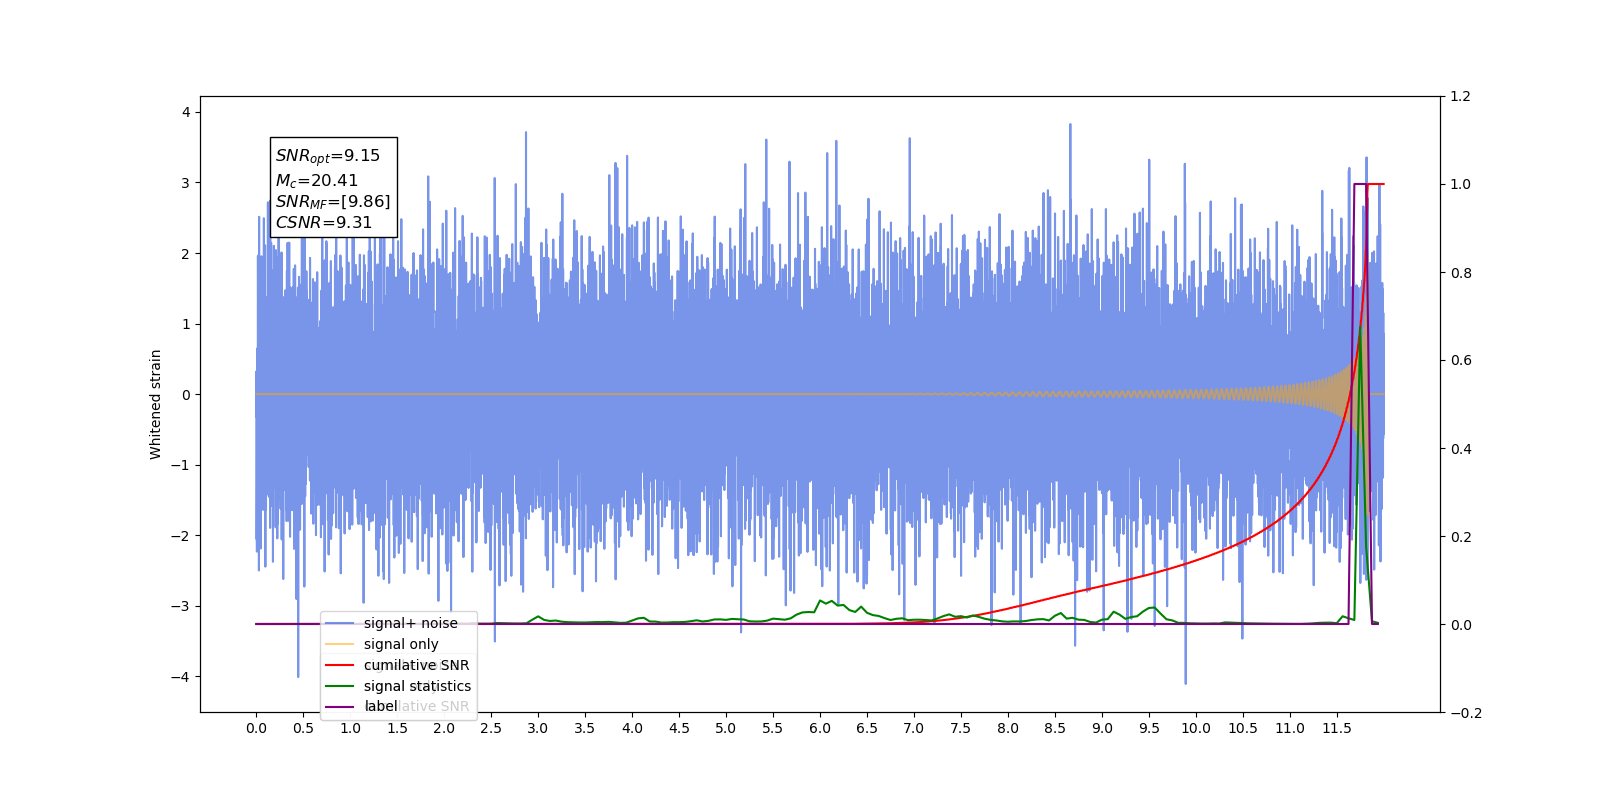The width and height of the screenshot is (1600, 800).
Task: Click right y-axis tick label 0.6
Action: click(1460, 361)
